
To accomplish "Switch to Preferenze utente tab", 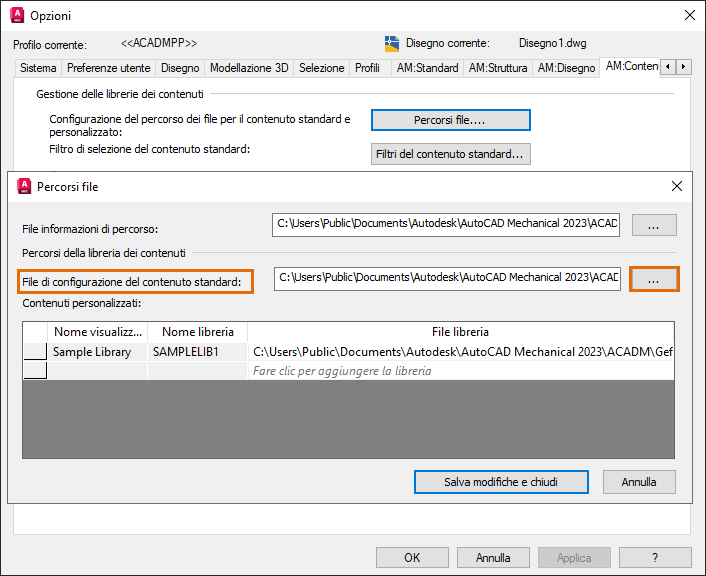I will click(109, 68).
